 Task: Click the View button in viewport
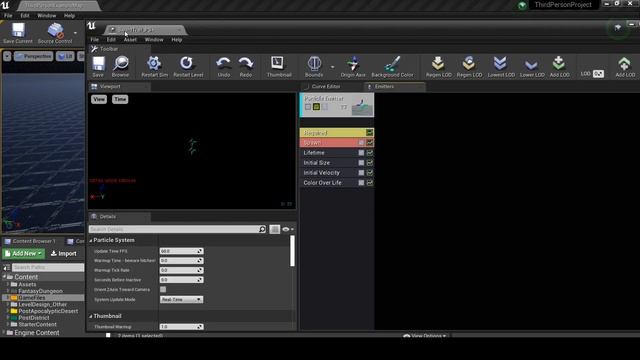tap(99, 99)
